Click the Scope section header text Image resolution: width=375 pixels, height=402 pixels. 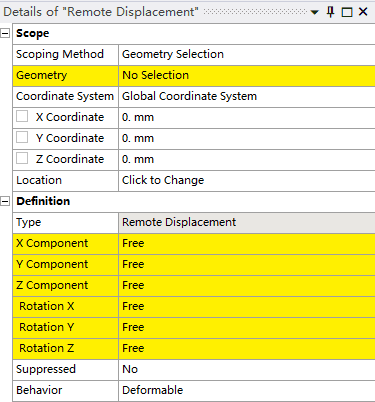coord(33,33)
